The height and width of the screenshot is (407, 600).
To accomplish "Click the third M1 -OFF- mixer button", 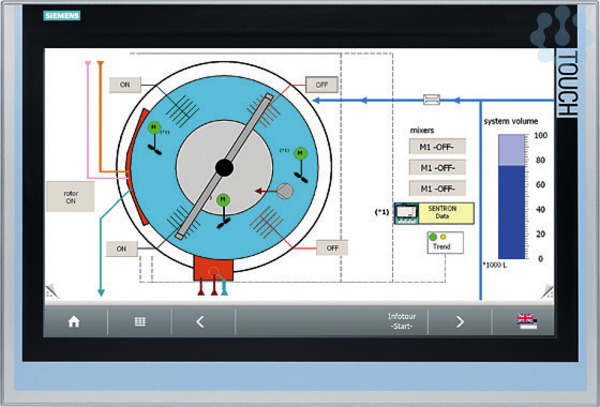I will point(437,188).
